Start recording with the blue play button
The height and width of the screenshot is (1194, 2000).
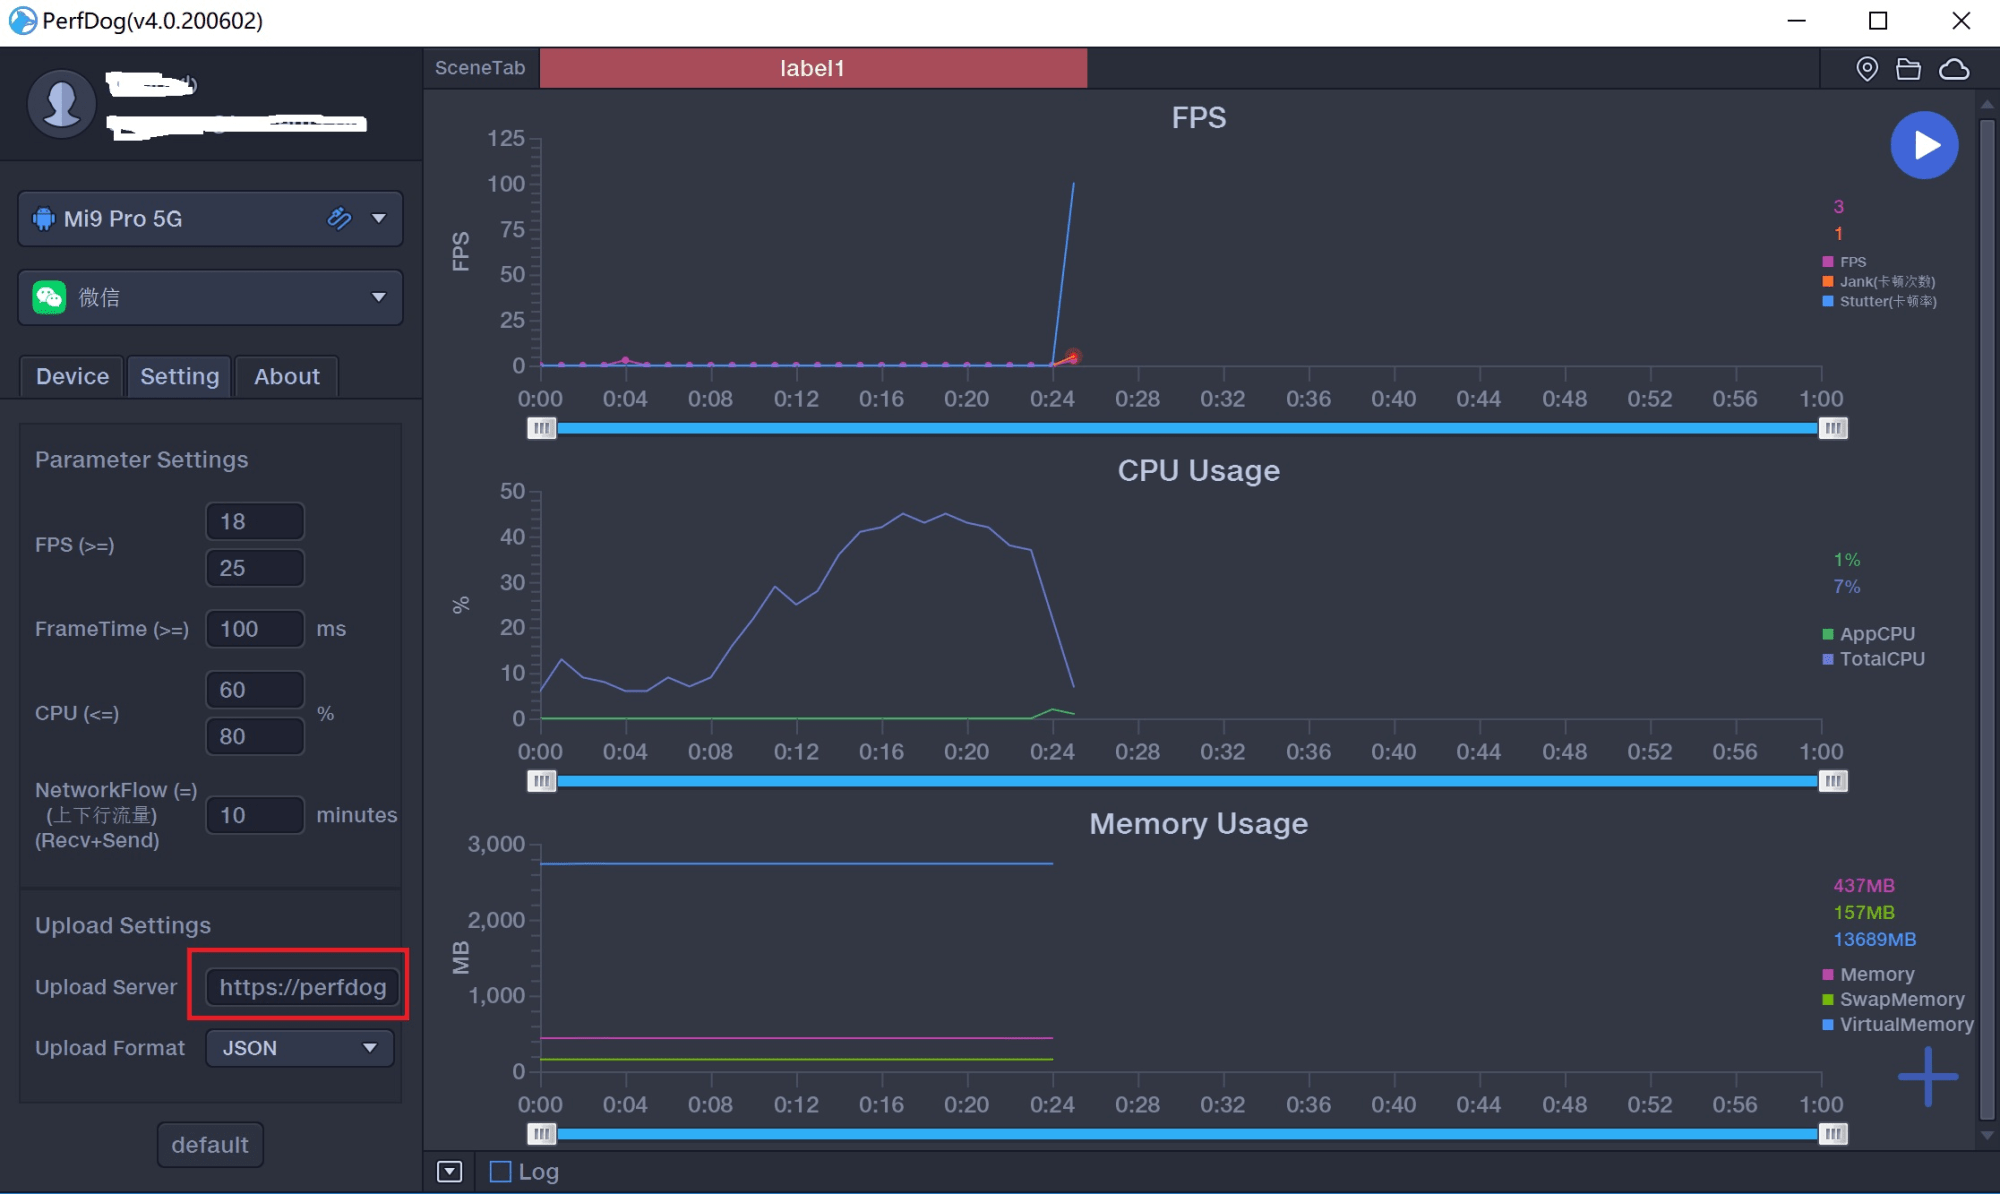(1924, 146)
